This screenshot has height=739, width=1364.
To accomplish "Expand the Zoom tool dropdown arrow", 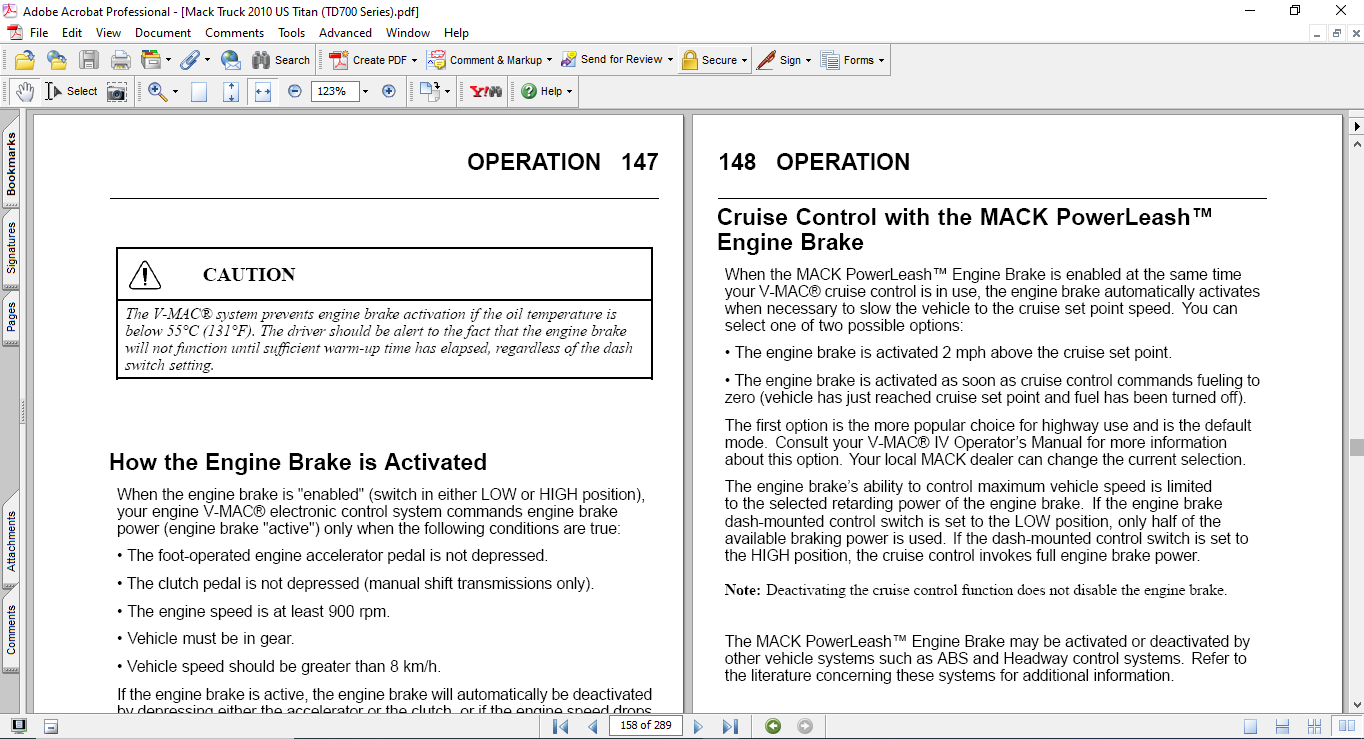I will 175,91.
